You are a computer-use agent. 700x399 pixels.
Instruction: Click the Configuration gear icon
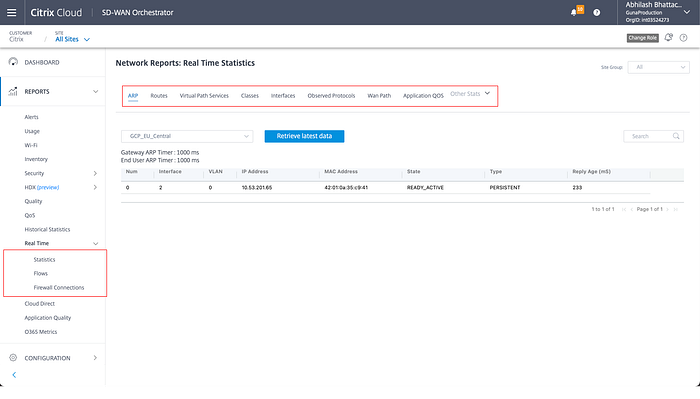[13, 357]
